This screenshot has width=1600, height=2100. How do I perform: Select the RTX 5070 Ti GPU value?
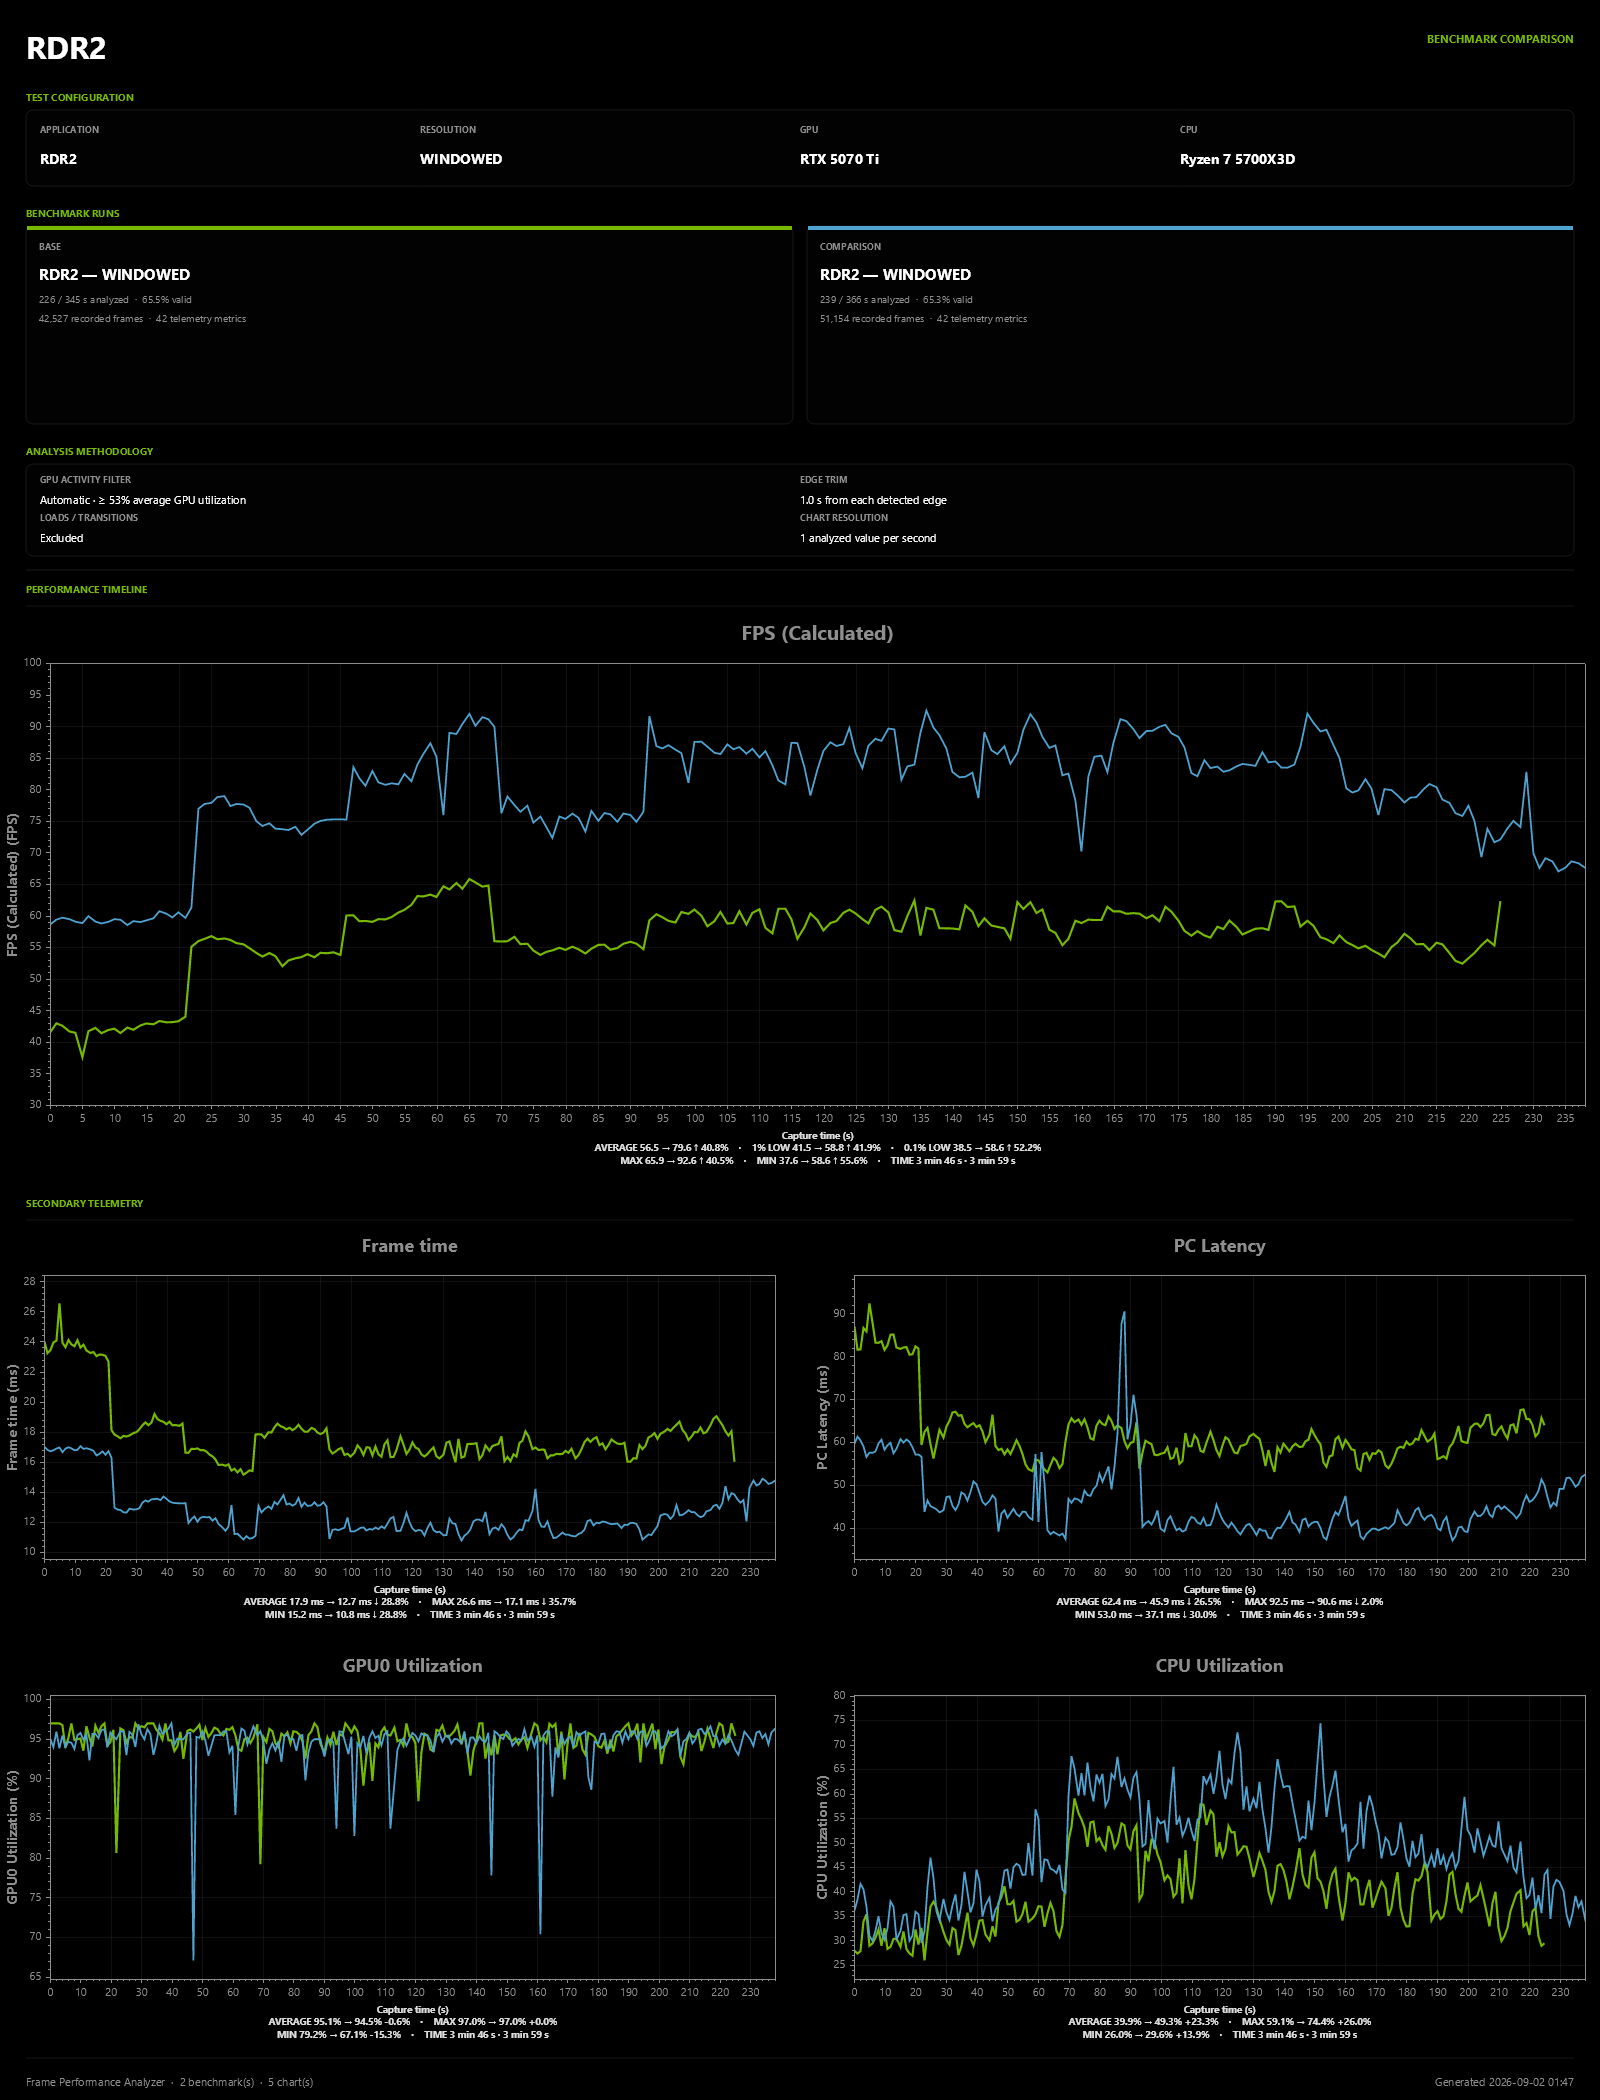coord(839,159)
